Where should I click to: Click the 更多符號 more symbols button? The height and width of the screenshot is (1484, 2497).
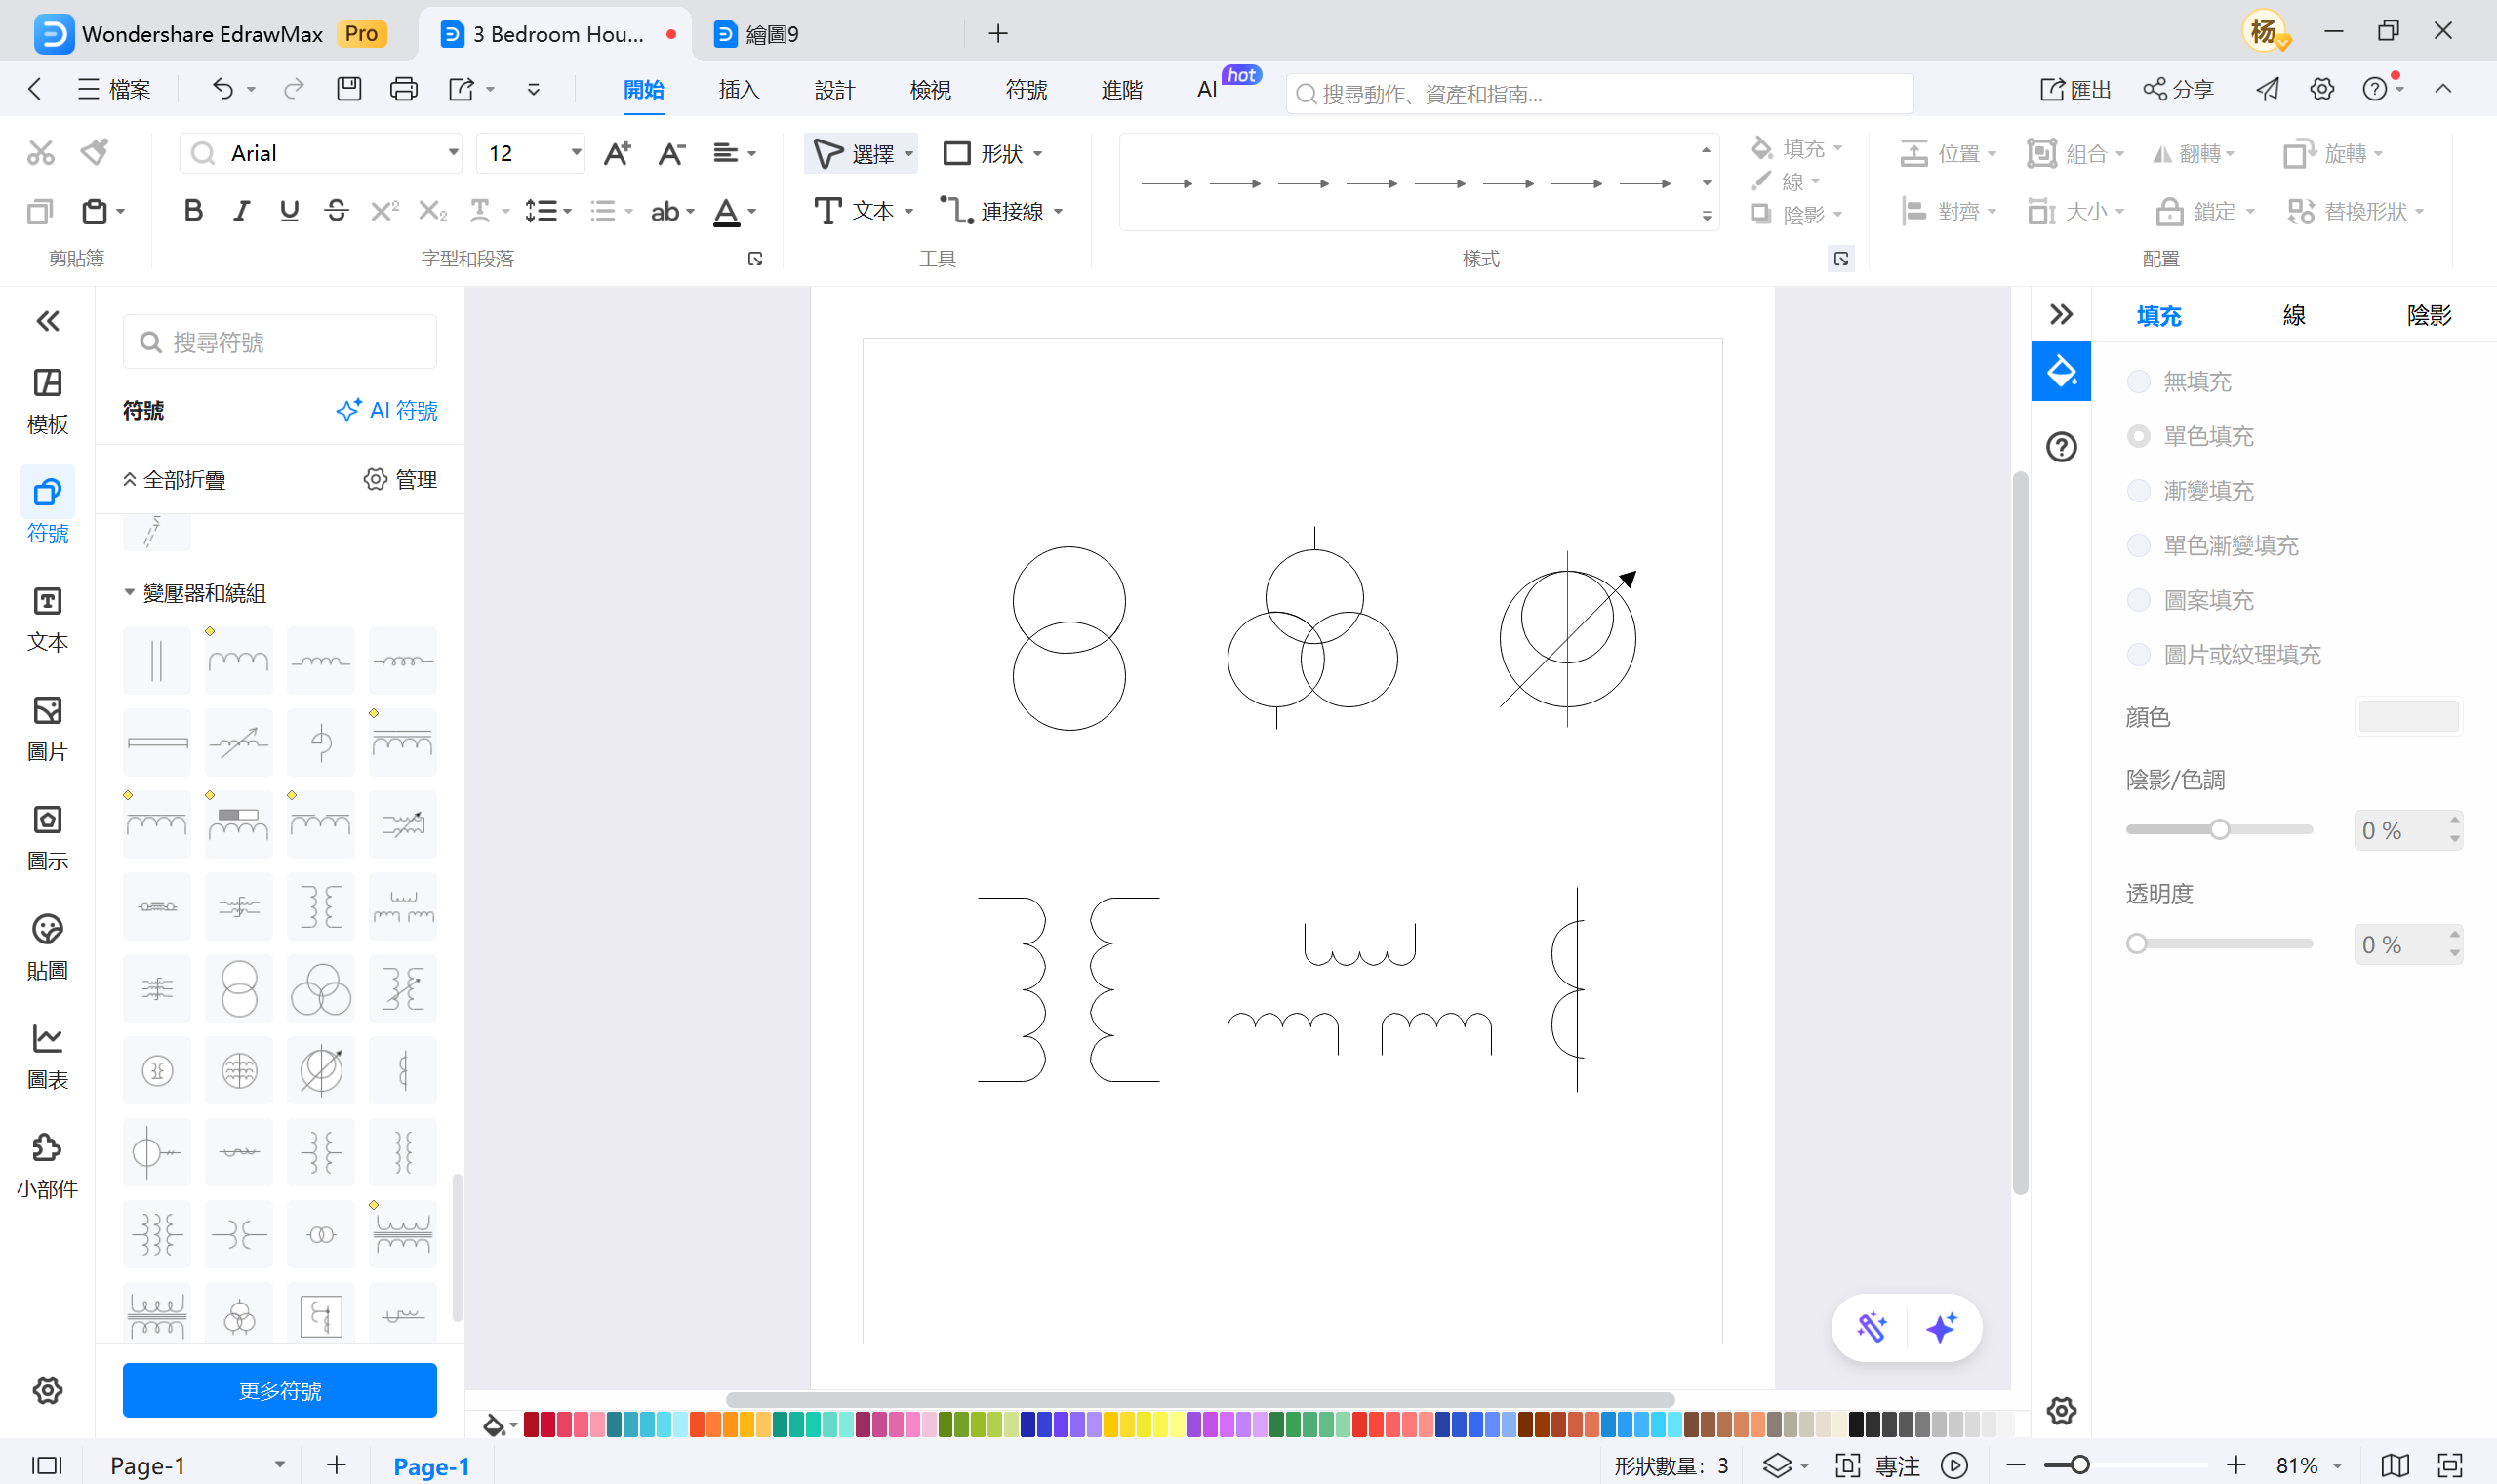(x=279, y=1390)
